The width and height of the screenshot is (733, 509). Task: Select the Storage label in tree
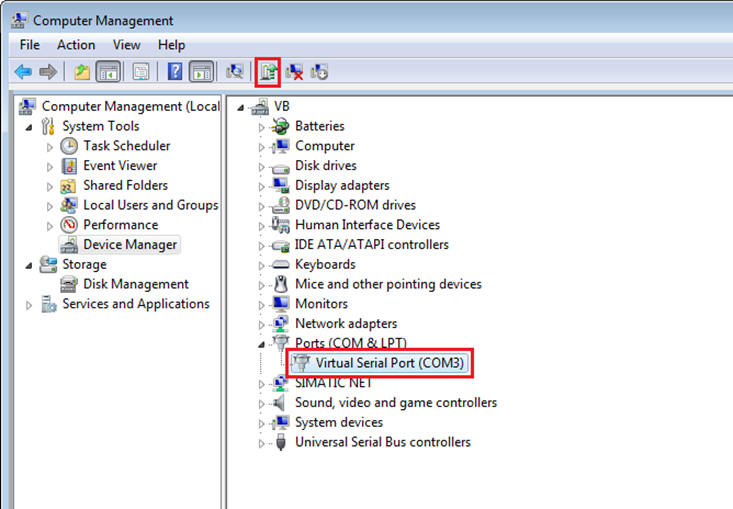click(85, 264)
